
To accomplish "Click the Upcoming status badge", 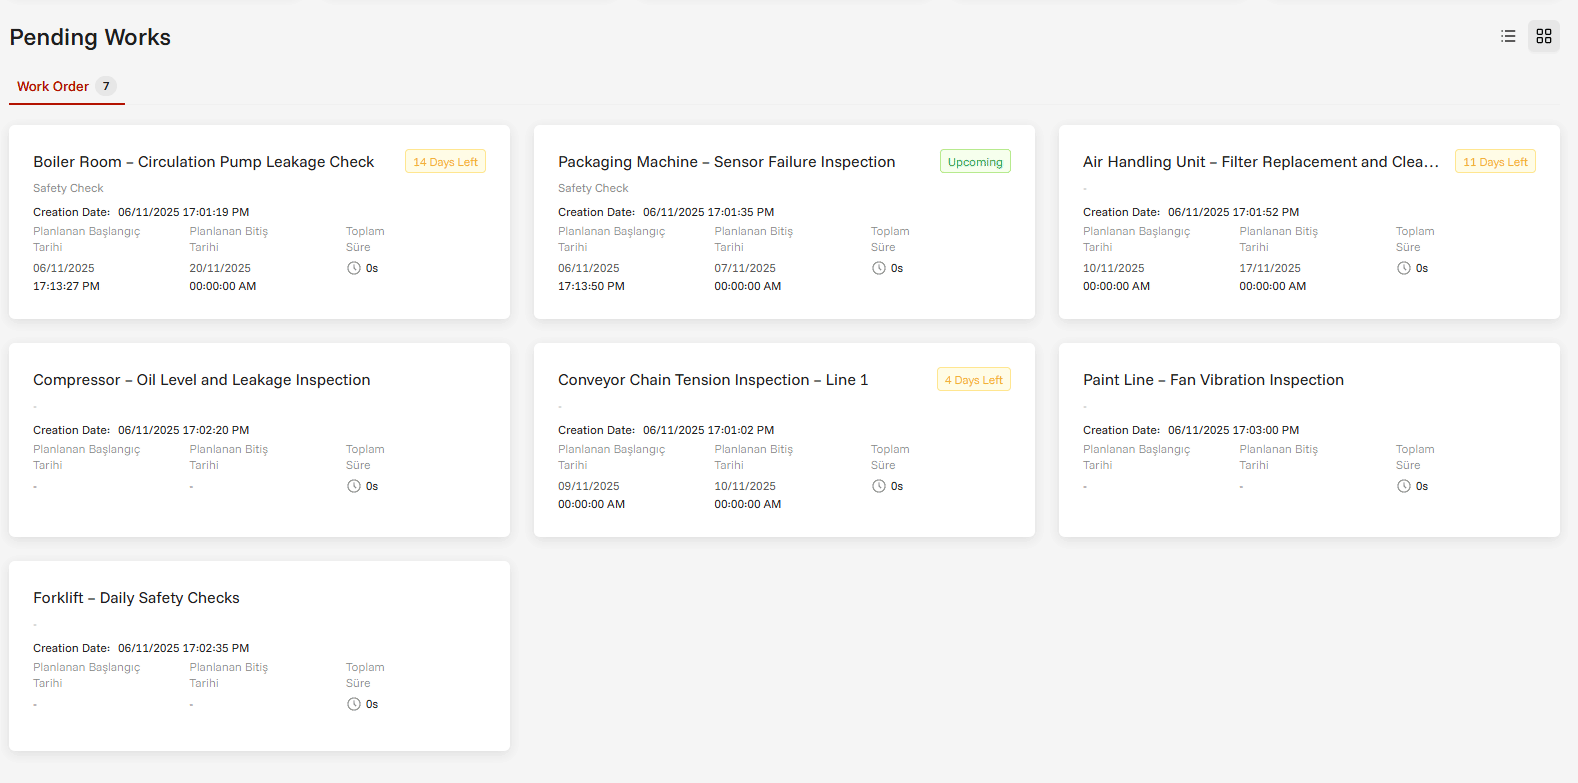I will tap(975, 162).
